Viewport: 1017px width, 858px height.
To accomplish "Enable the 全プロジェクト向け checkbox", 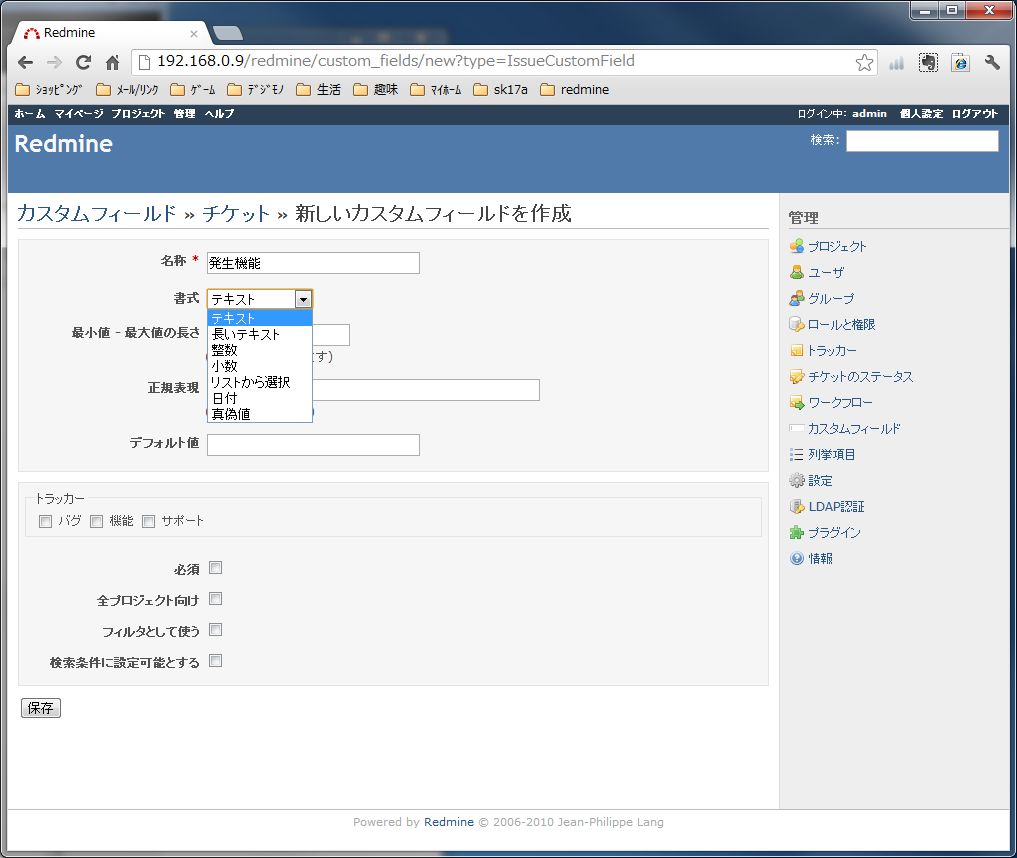I will 215,599.
